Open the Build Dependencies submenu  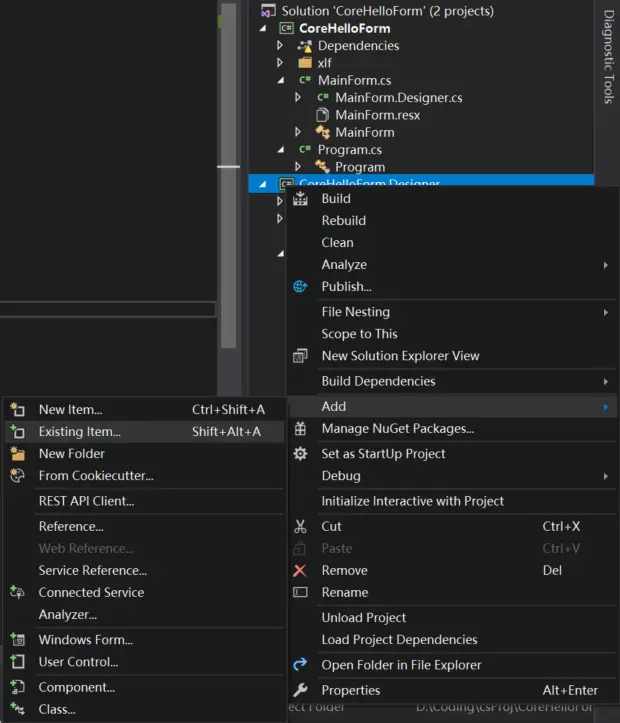point(452,381)
